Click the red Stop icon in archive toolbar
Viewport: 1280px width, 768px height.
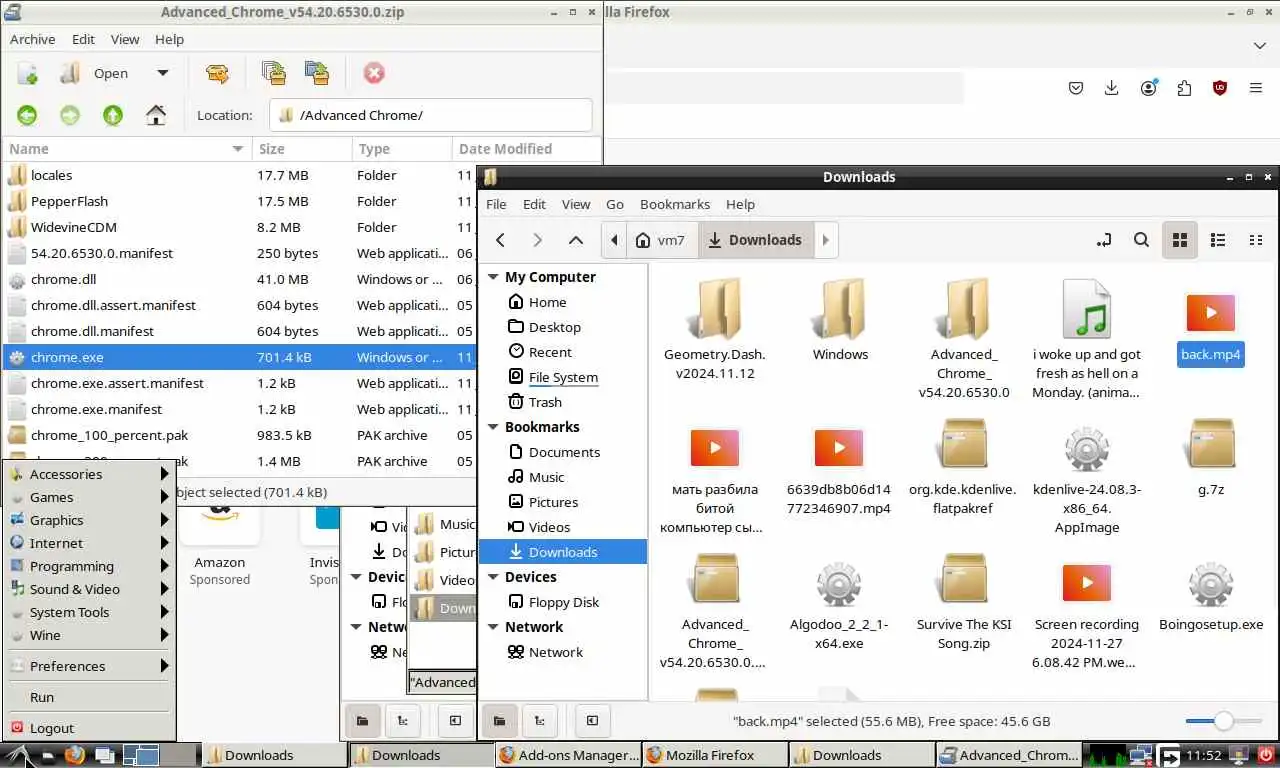coord(374,73)
